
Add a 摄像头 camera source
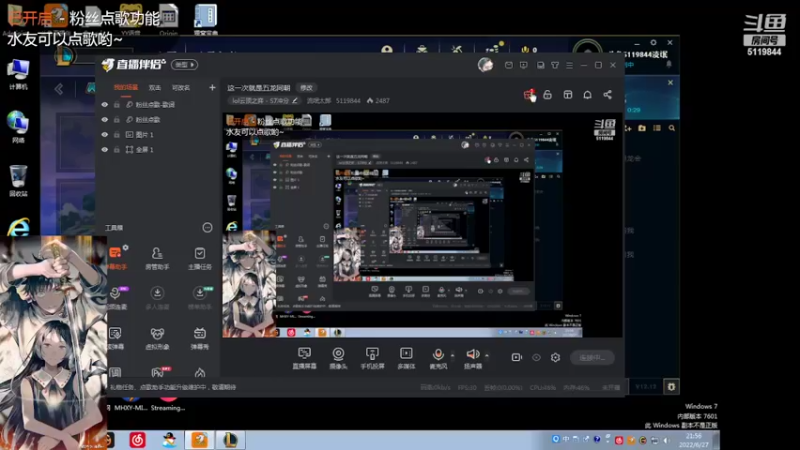point(338,358)
